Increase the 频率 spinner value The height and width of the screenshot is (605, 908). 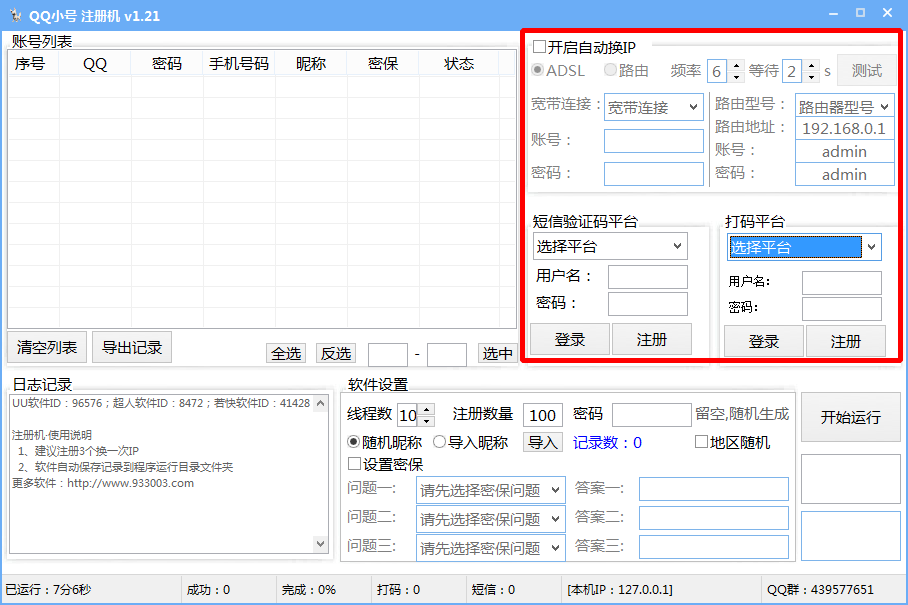pos(736,65)
